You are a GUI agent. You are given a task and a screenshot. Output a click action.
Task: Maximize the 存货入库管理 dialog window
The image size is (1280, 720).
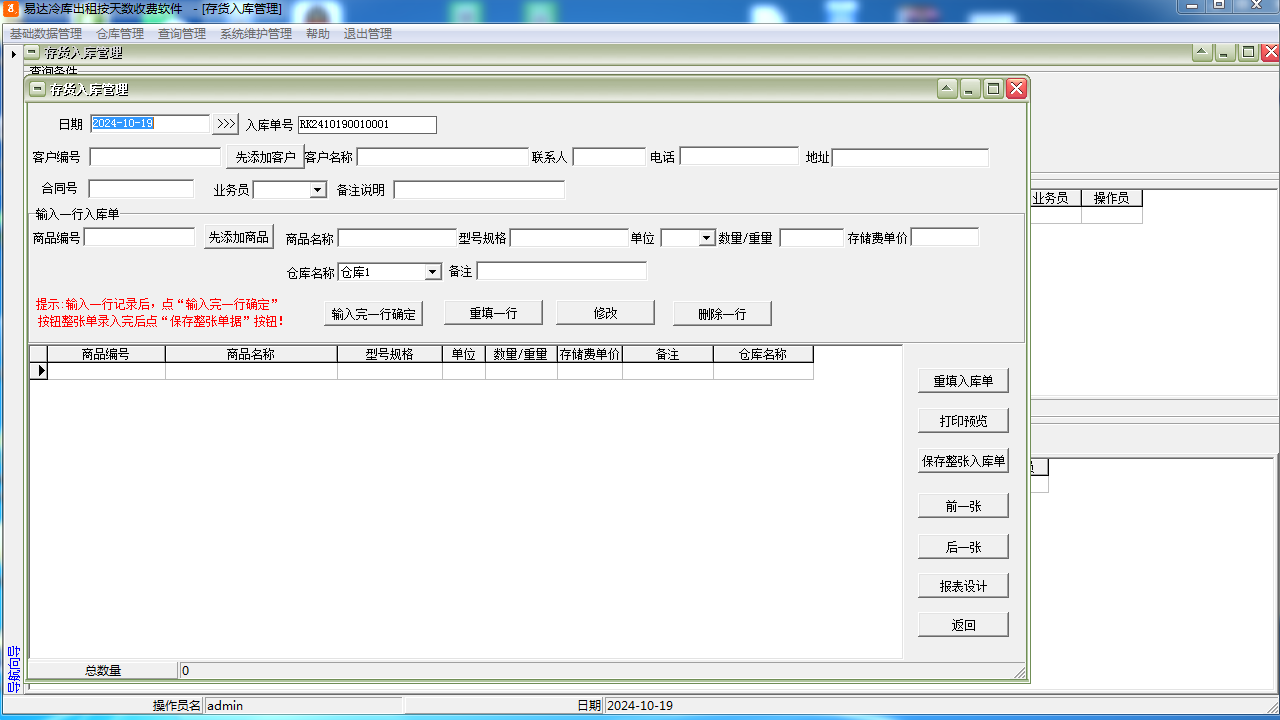pyautogui.click(x=993, y=89)
